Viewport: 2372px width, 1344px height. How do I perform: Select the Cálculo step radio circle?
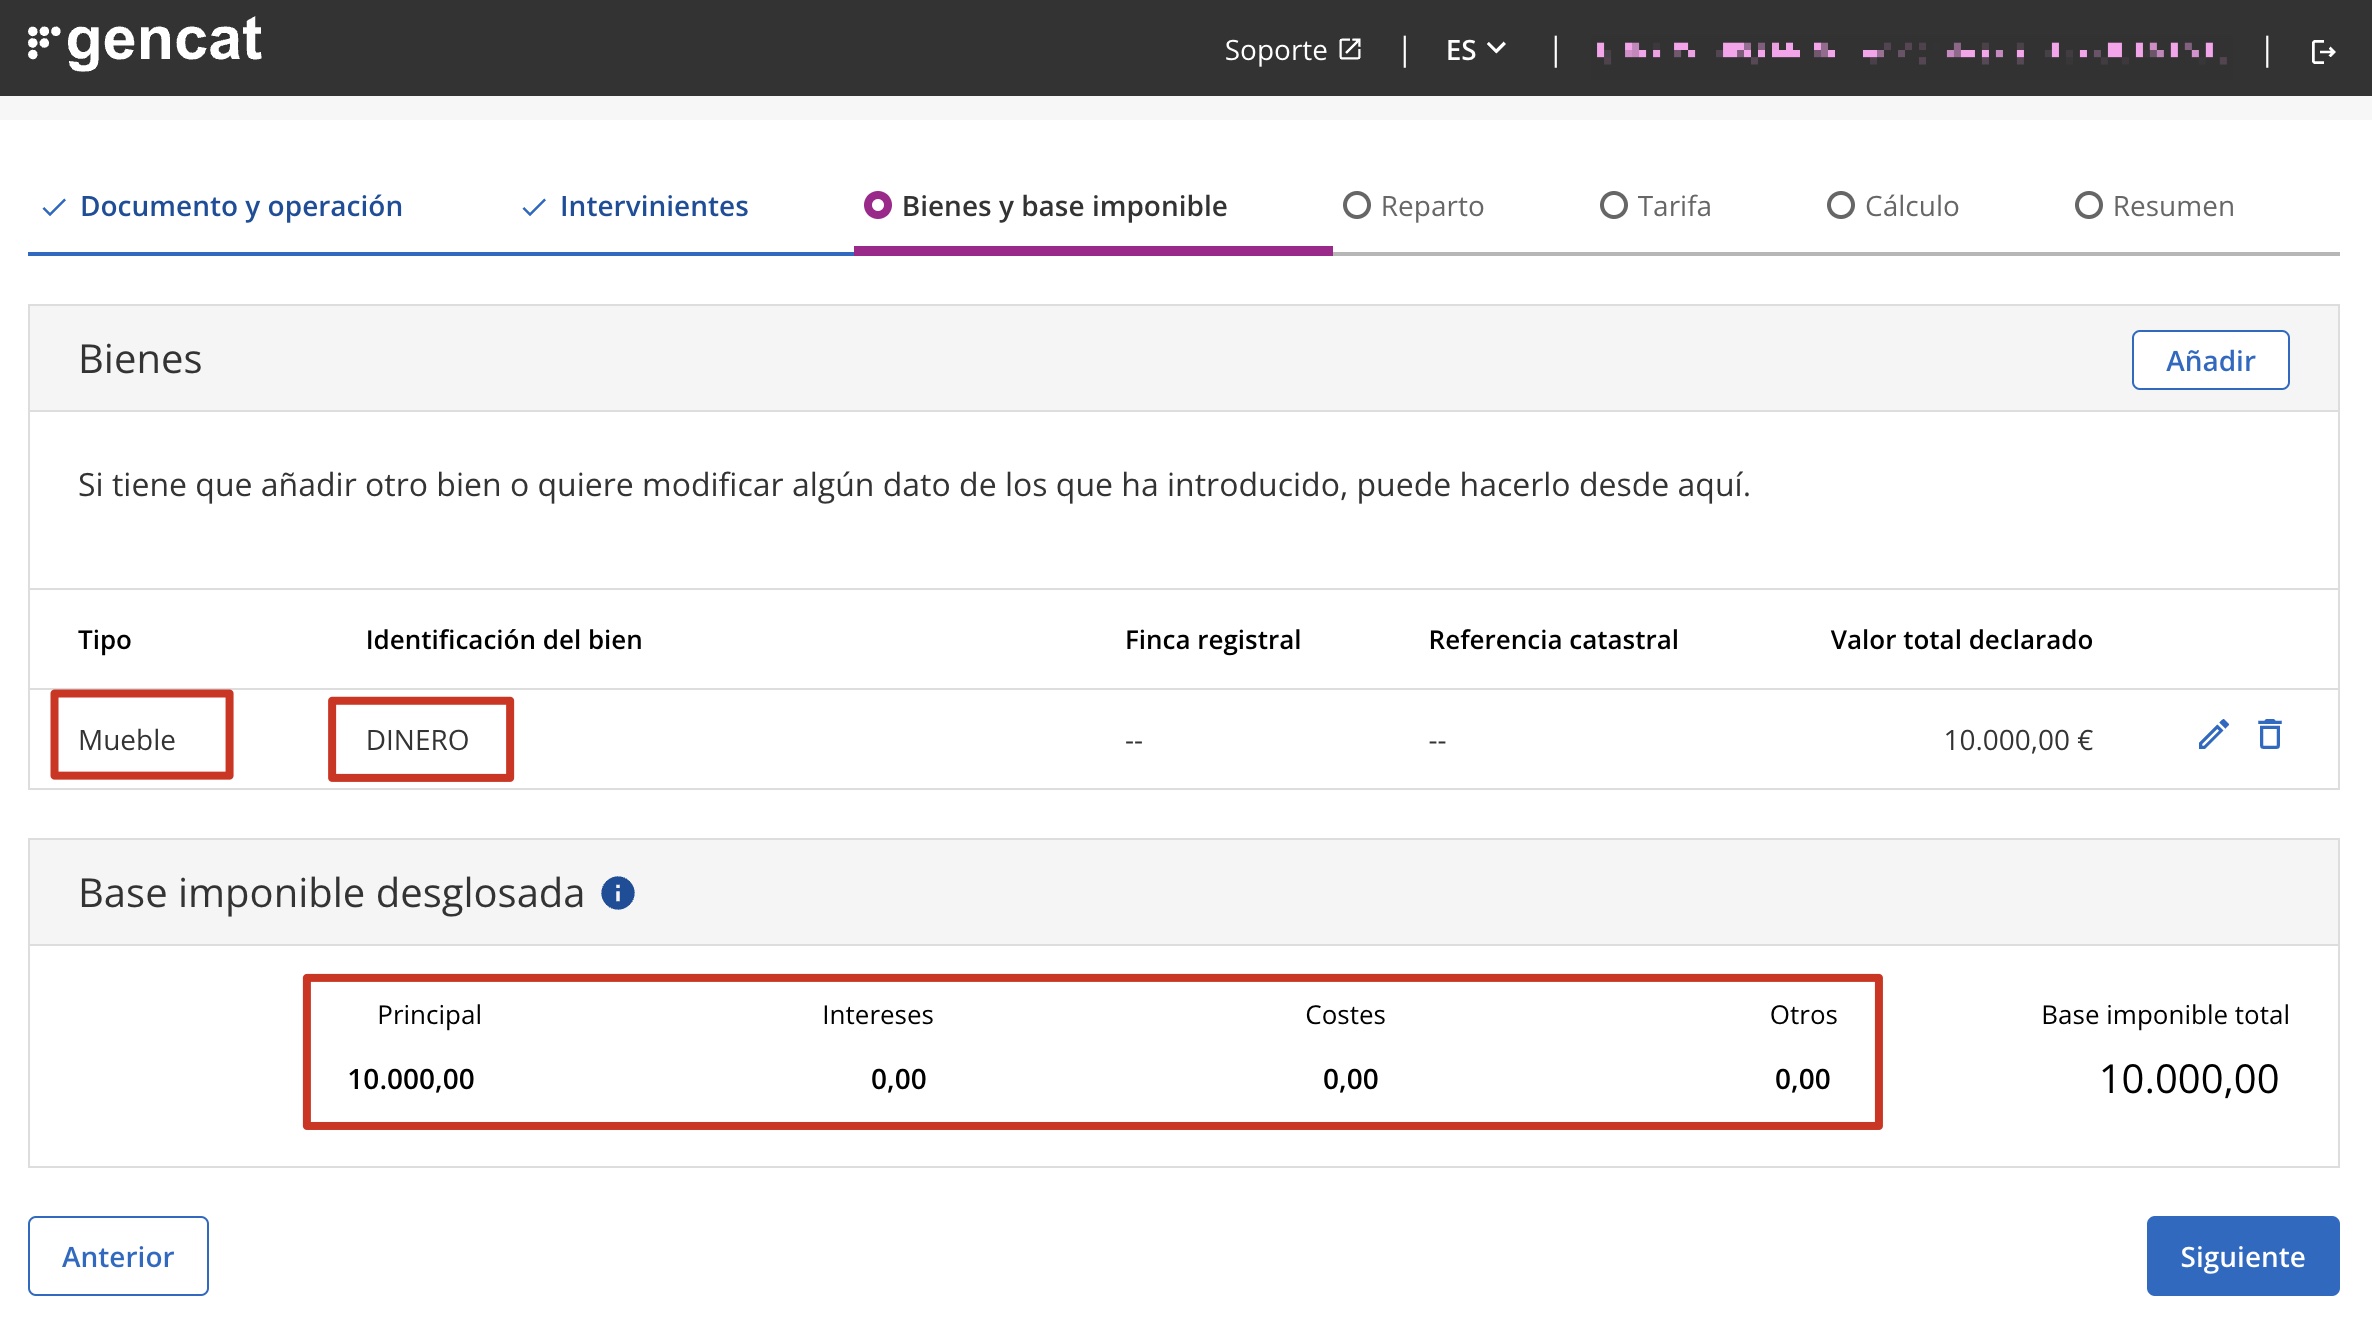point(1840,205)
